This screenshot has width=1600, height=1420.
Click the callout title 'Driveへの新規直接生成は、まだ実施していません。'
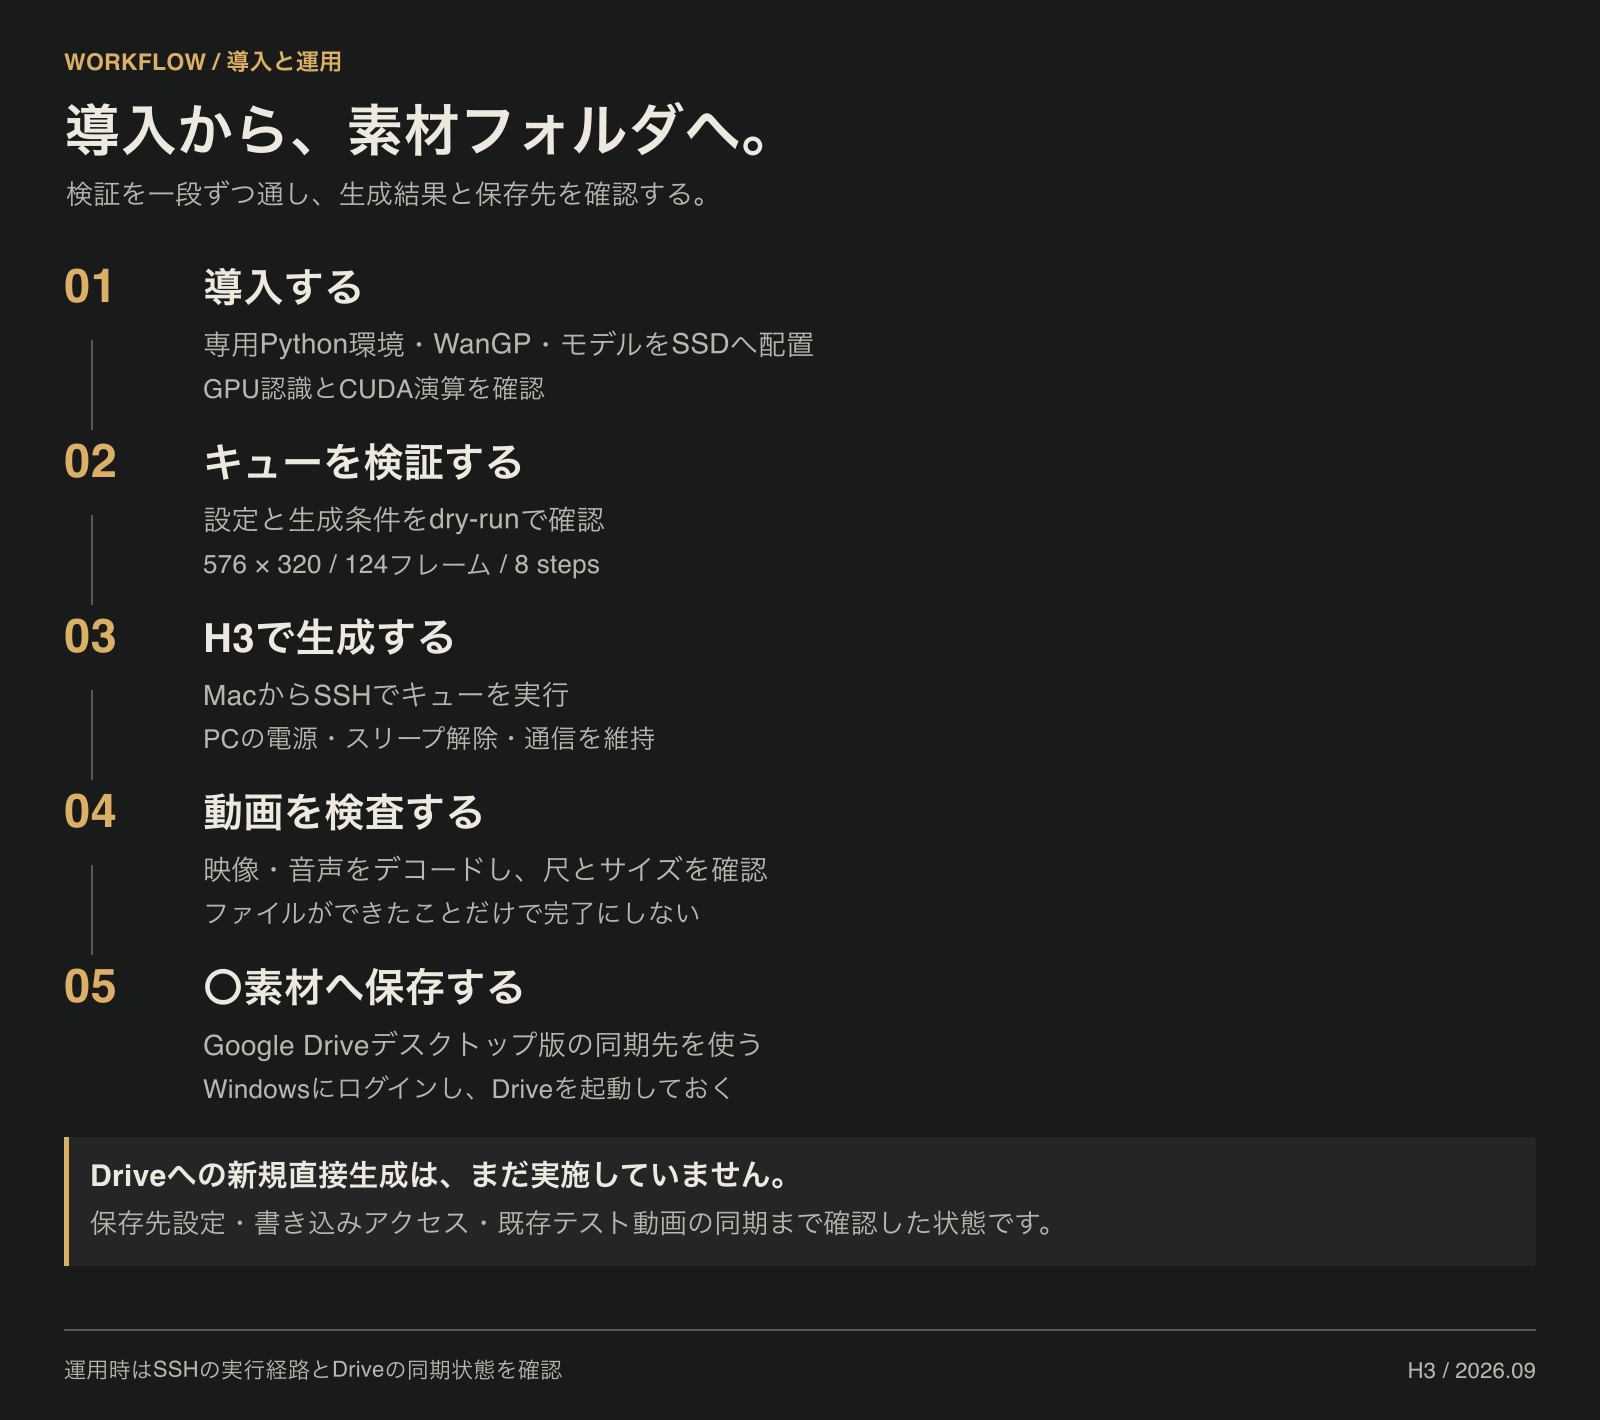click(x=440, y=1175)
